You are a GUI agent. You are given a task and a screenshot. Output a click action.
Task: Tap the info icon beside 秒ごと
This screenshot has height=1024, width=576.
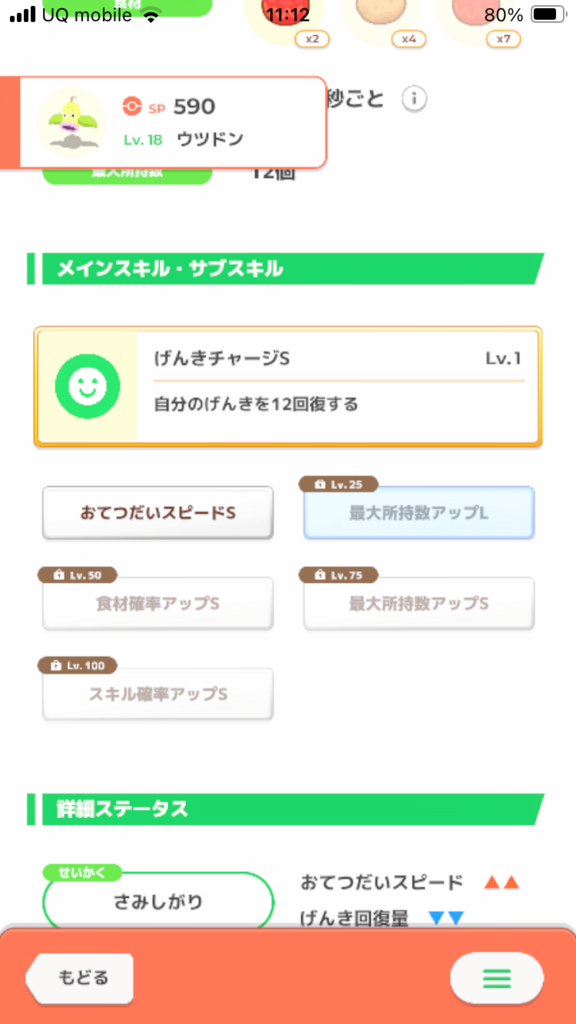(x=415, y=99)
